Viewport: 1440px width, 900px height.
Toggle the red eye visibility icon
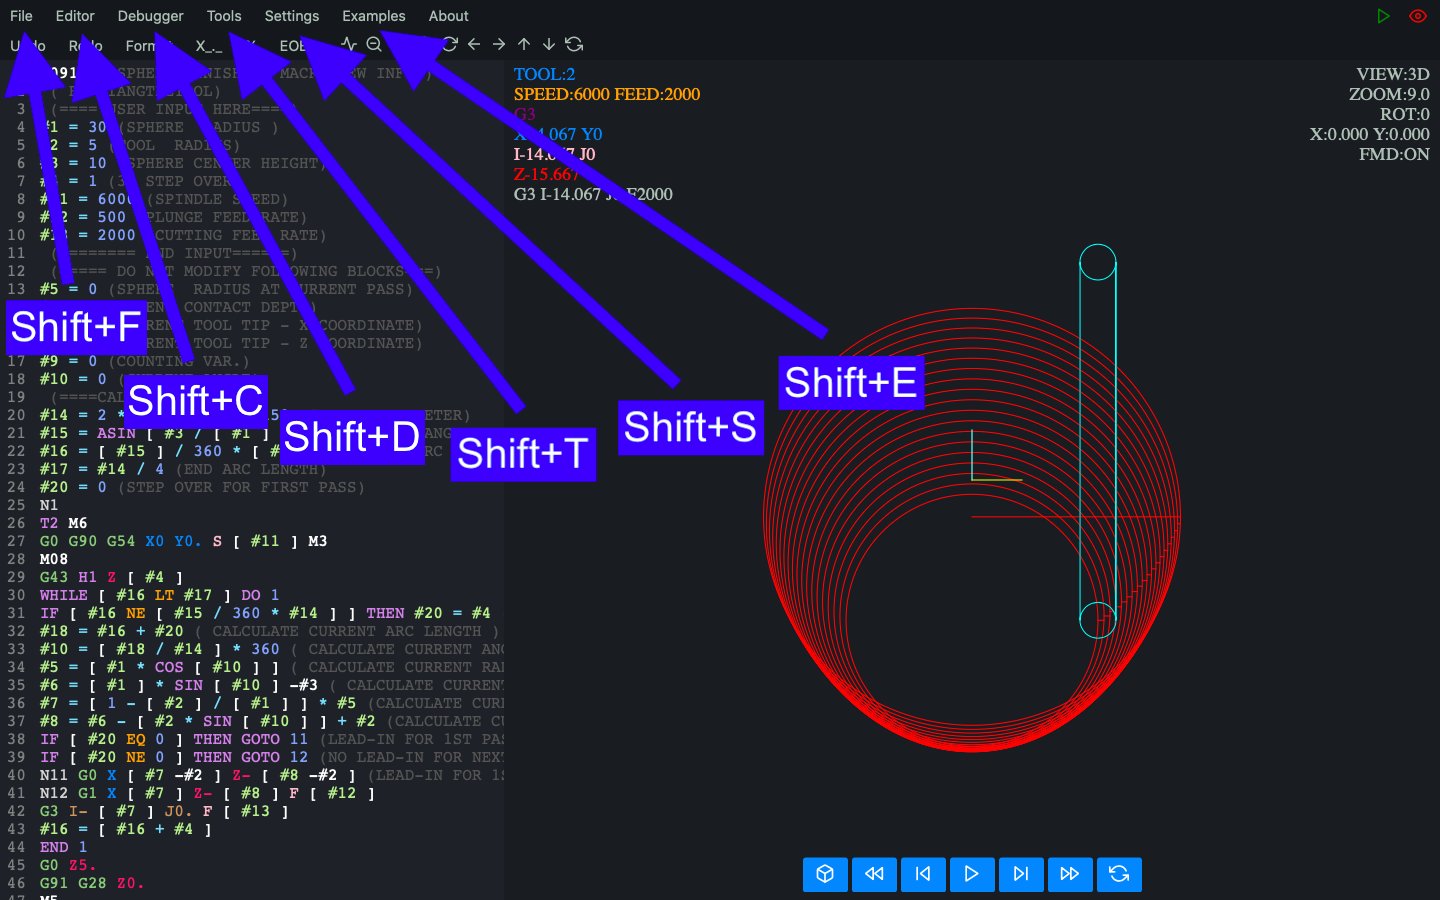click(x=1418, y=16)
